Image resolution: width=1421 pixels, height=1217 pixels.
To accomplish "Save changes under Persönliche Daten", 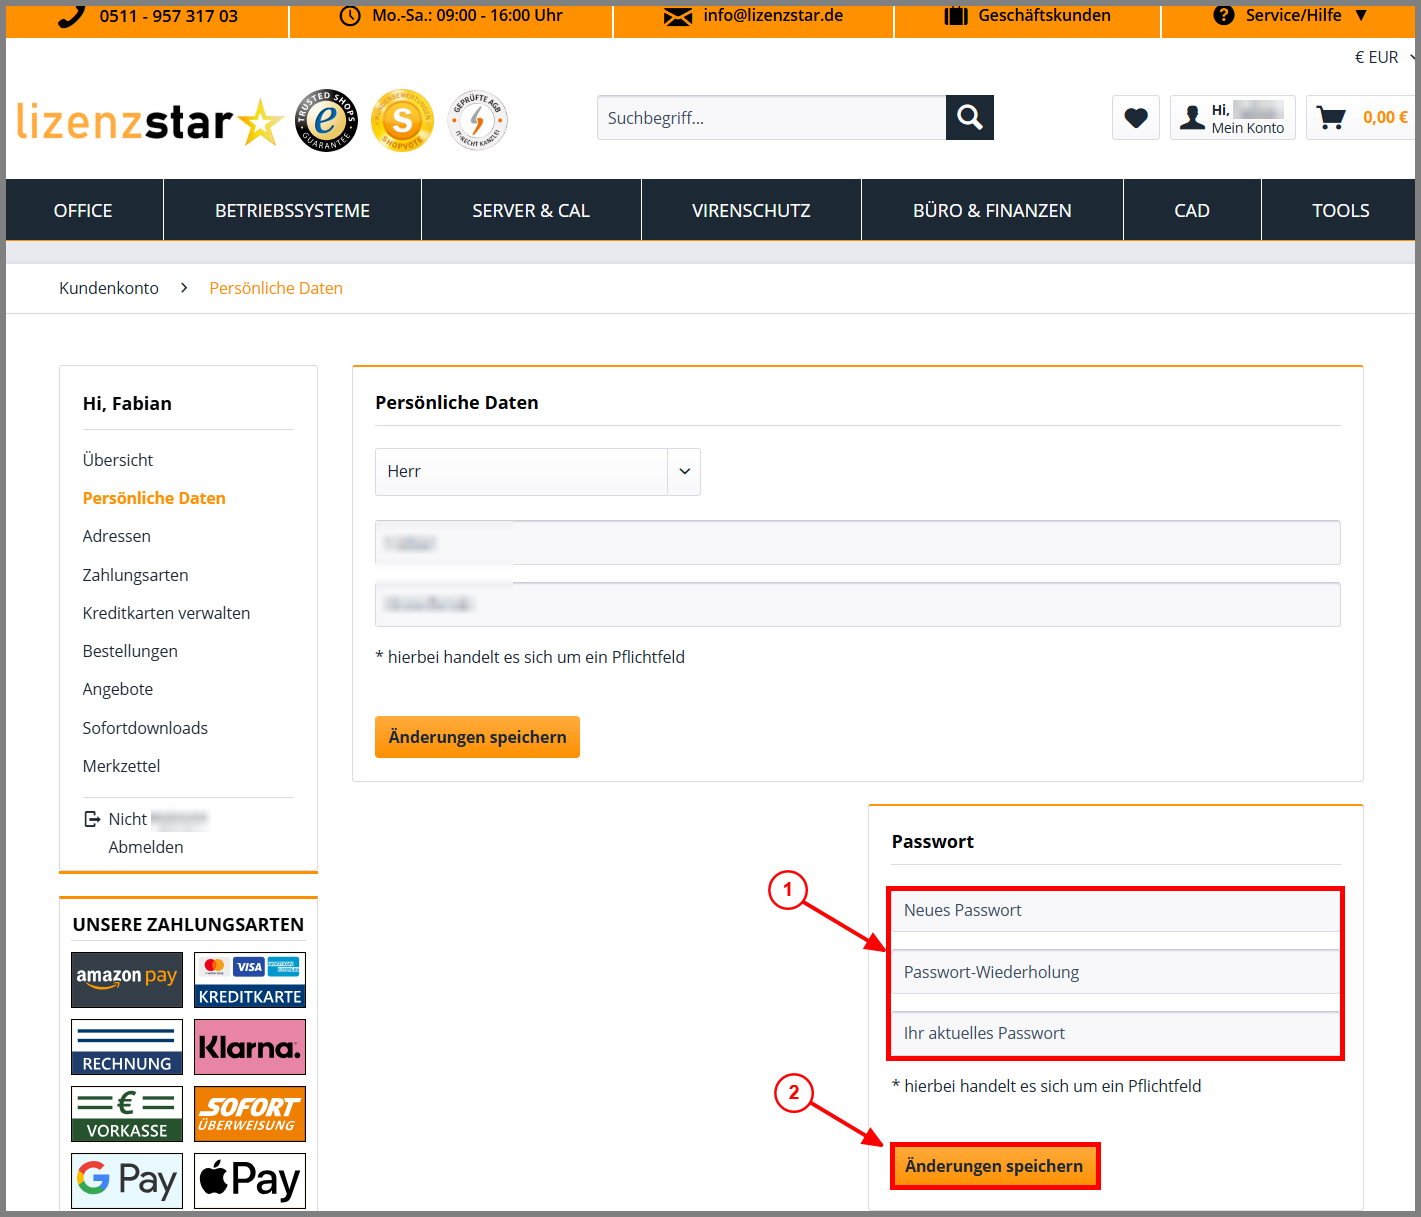I will pyautogui.click(x=477, y=737).
